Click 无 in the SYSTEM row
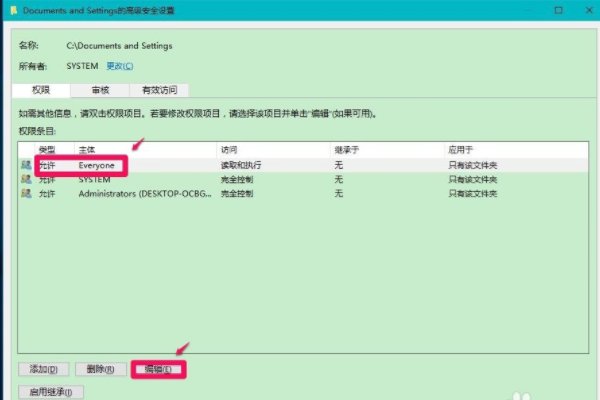This screenshot has height=400, width=600. [x=339, y=179]
